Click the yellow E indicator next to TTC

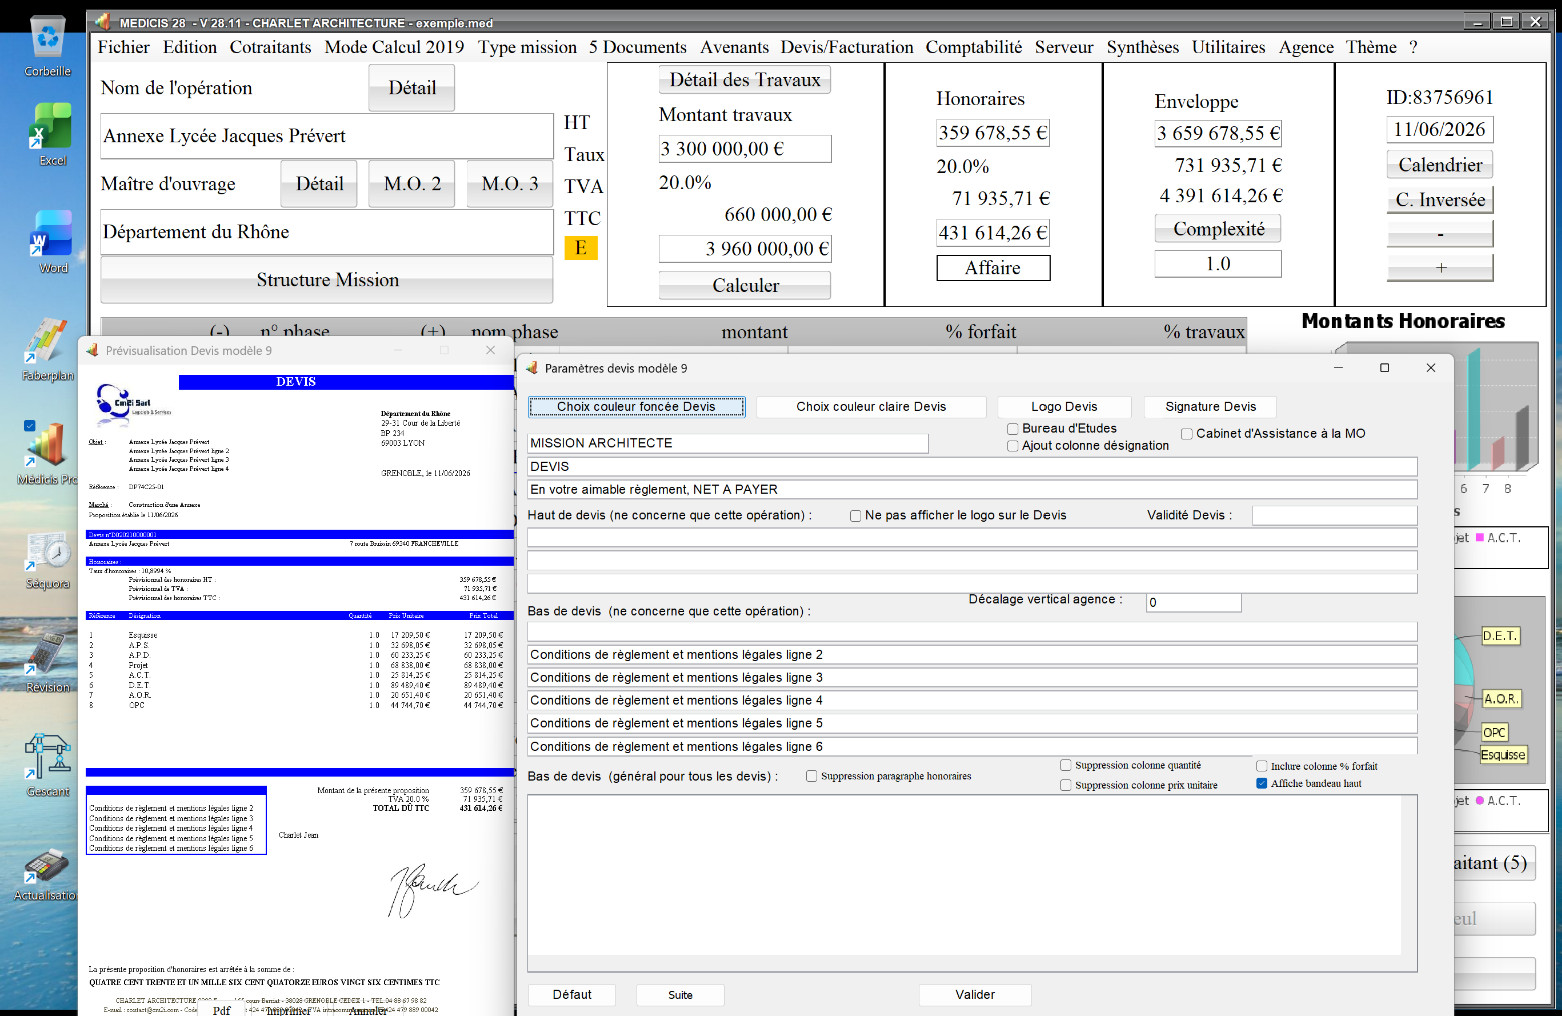(x=581, y=247)
